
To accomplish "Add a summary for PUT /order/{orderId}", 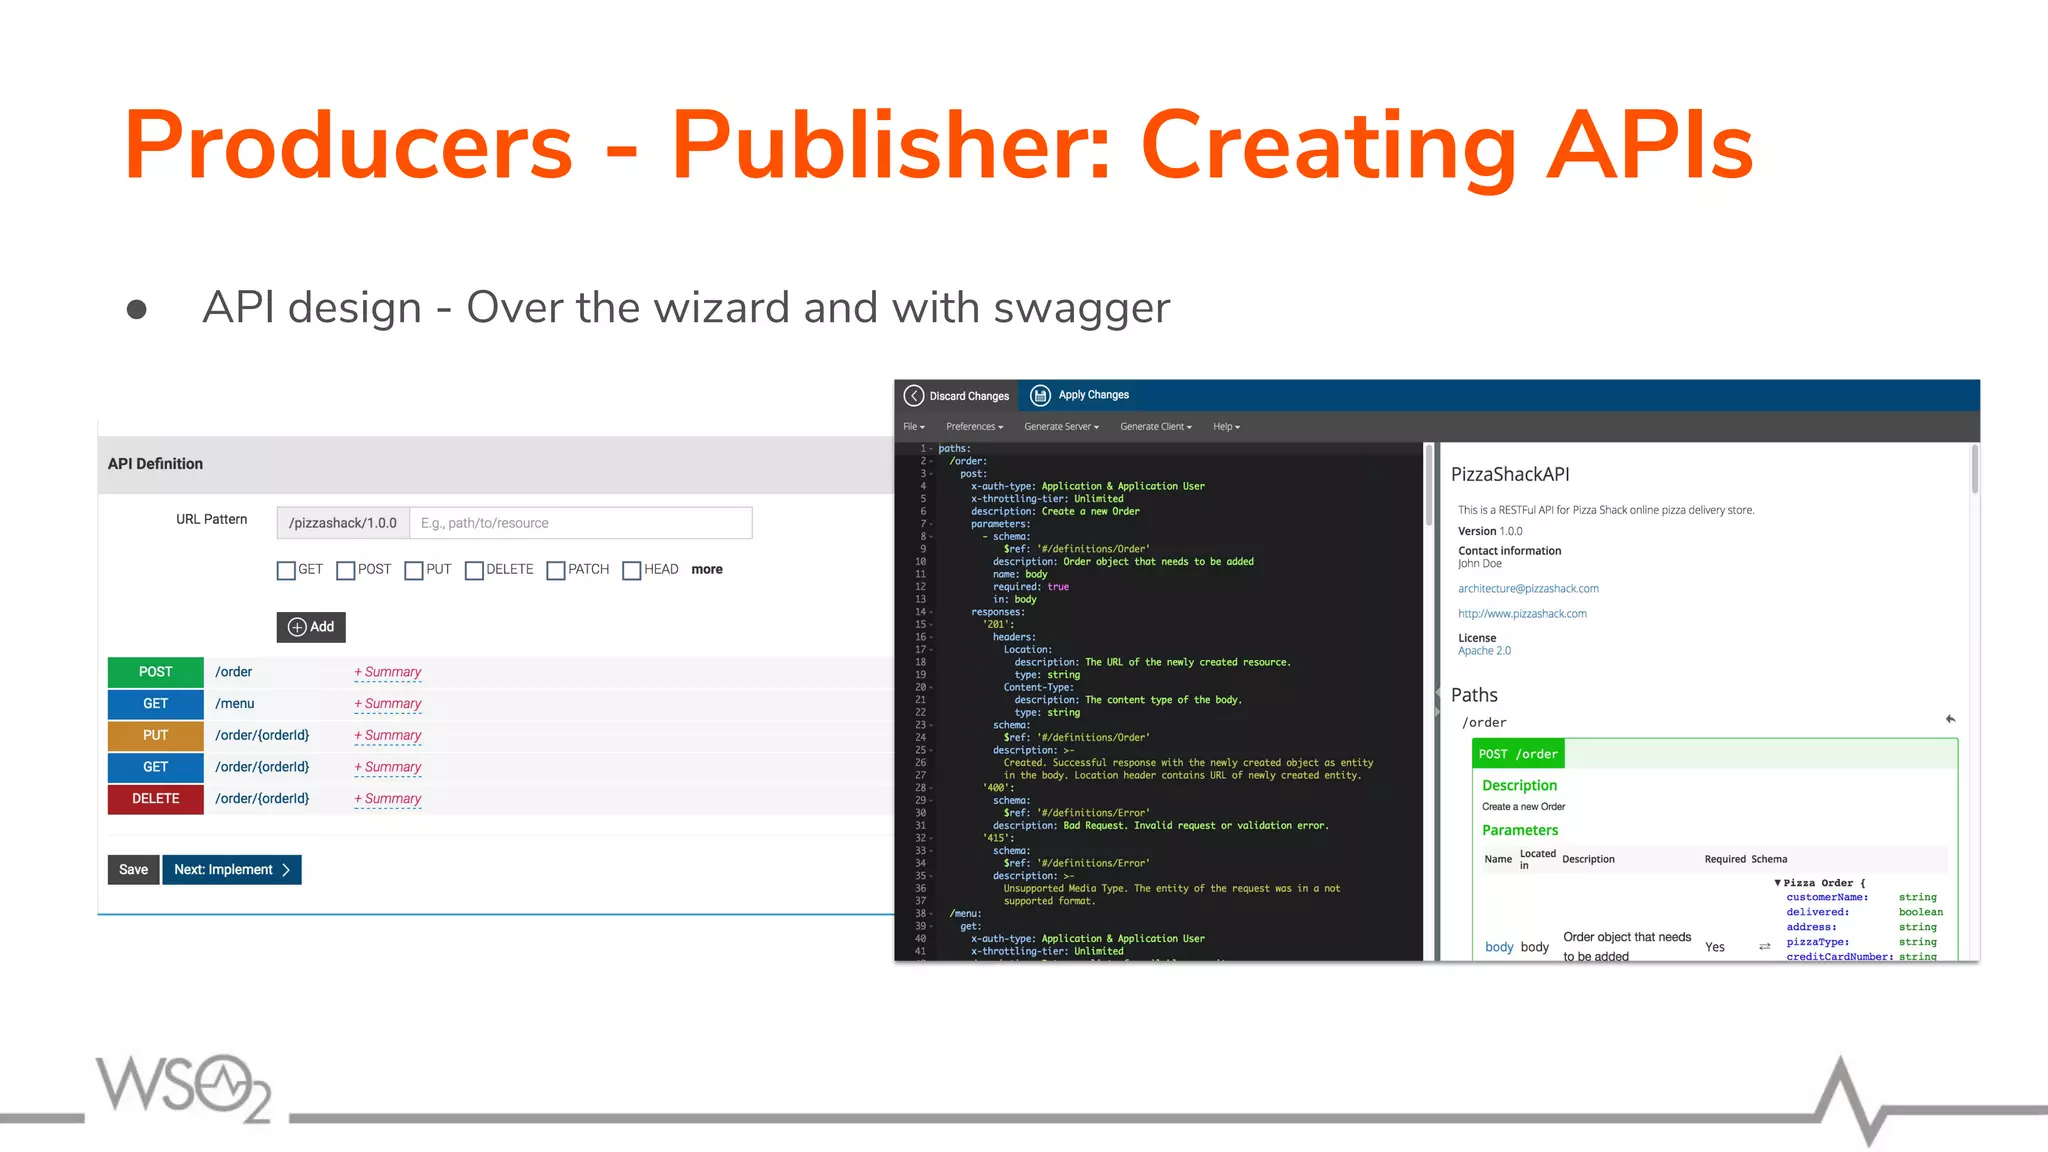I will [388, 735].
